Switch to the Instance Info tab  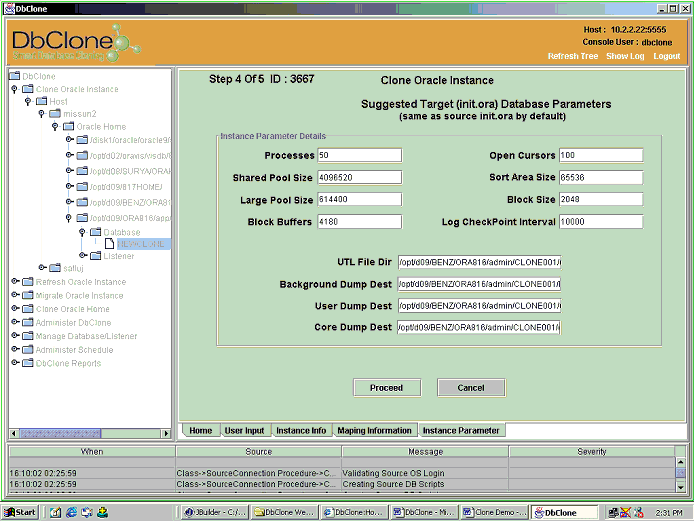point(301,430)
